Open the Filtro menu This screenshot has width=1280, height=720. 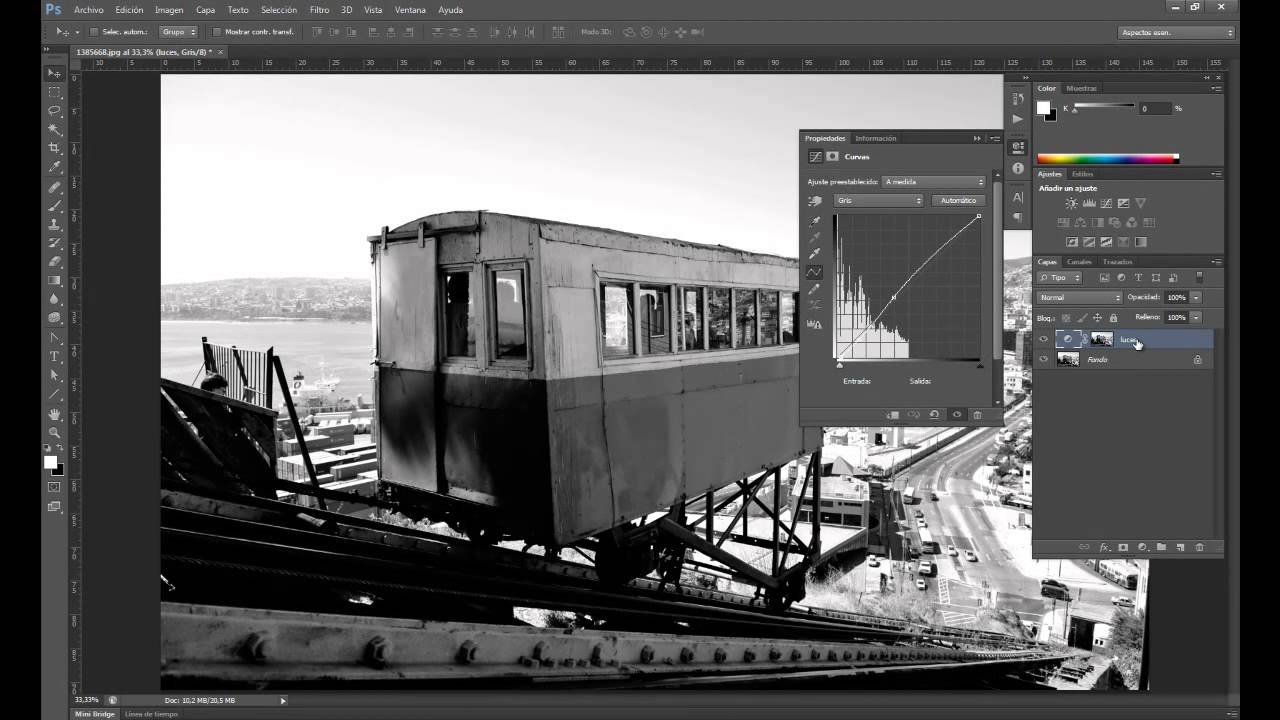pyautogui.click(x=319, y=10)
